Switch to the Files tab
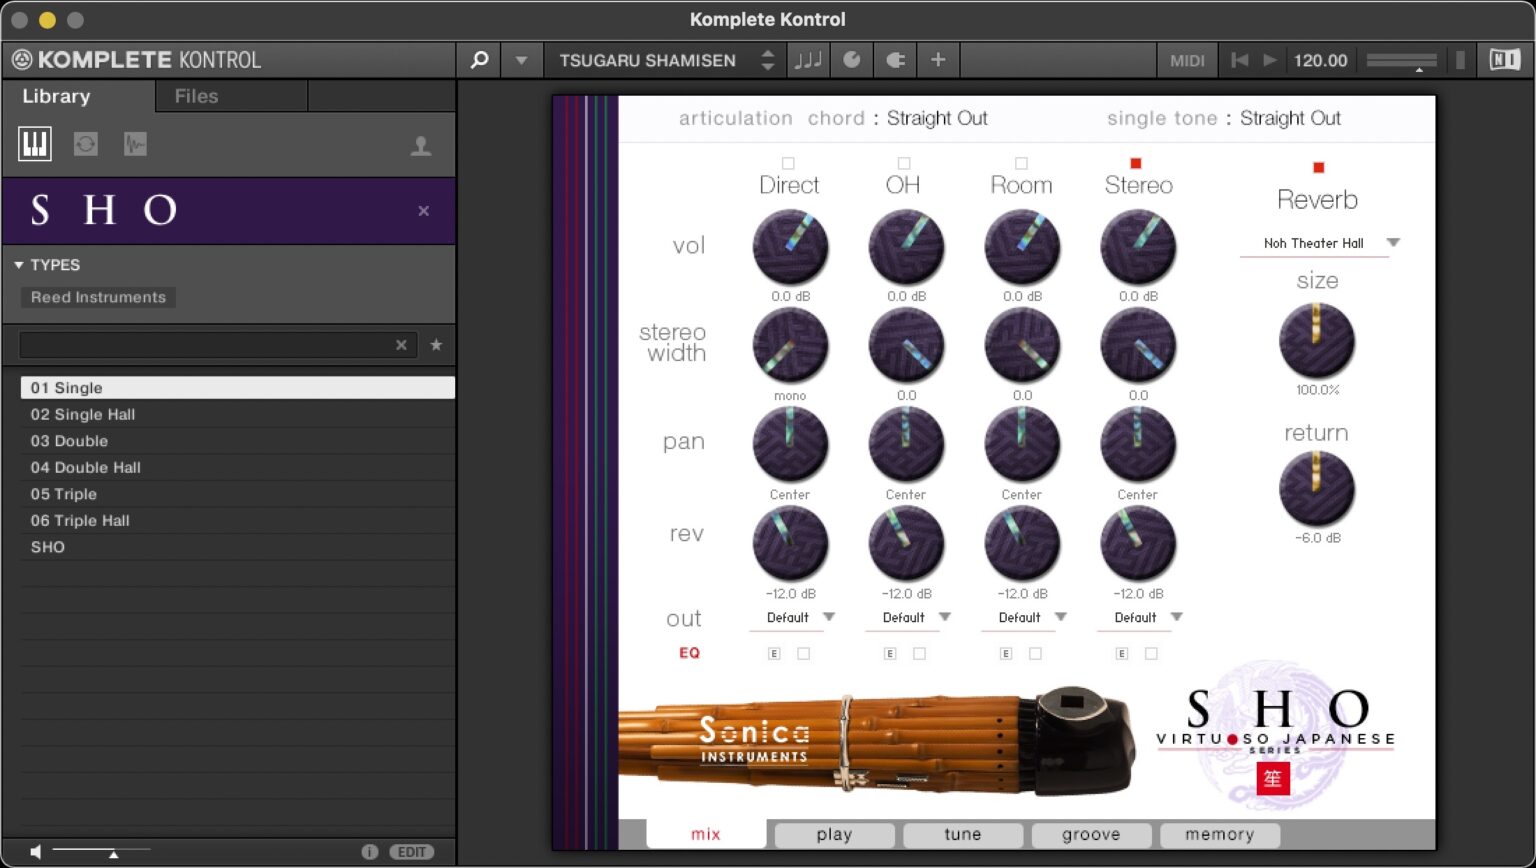The width and height of the screenshot is (1536, 868). (196, 96)
